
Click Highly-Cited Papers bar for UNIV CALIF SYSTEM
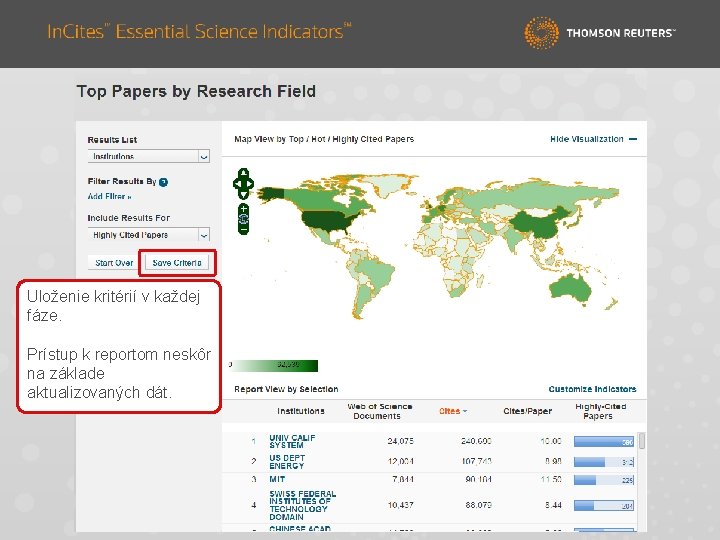604,442
